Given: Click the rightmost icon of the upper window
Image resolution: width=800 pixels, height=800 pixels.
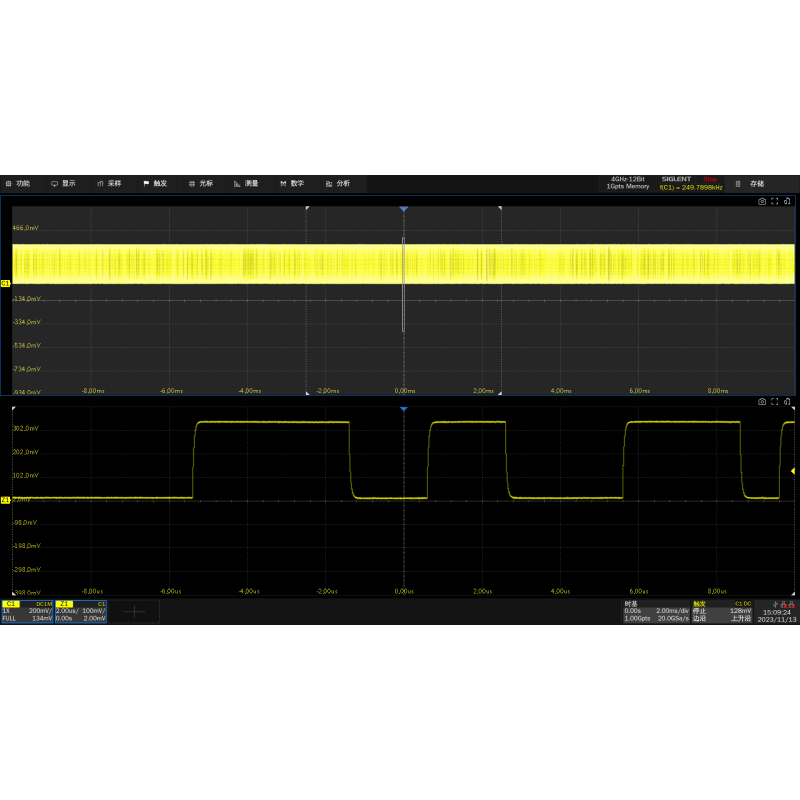Looking at the screenshot, I should (x=788, y=201).
